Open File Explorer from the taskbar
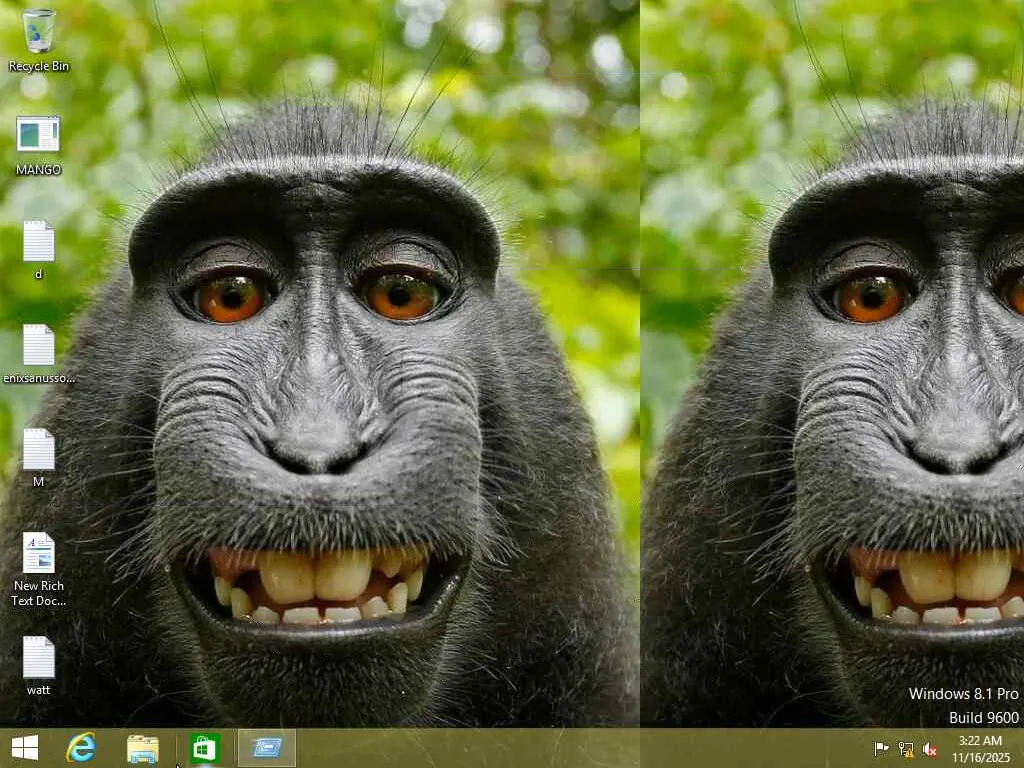 pyautogui.click(x=143, y=748)
